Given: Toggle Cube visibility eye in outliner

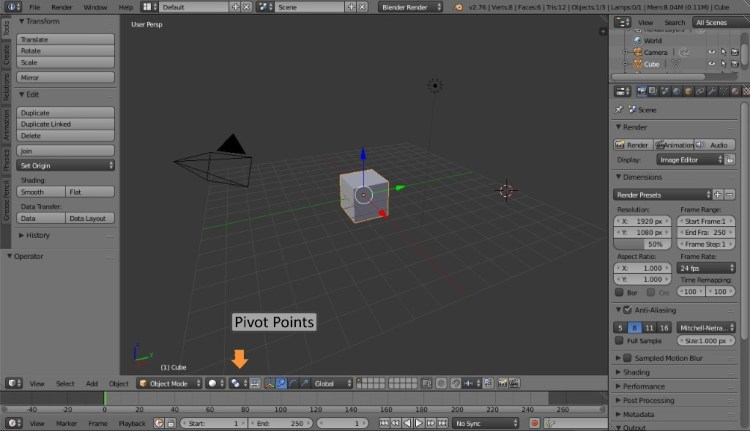Looking at the screenshot, I should (712, 64).
